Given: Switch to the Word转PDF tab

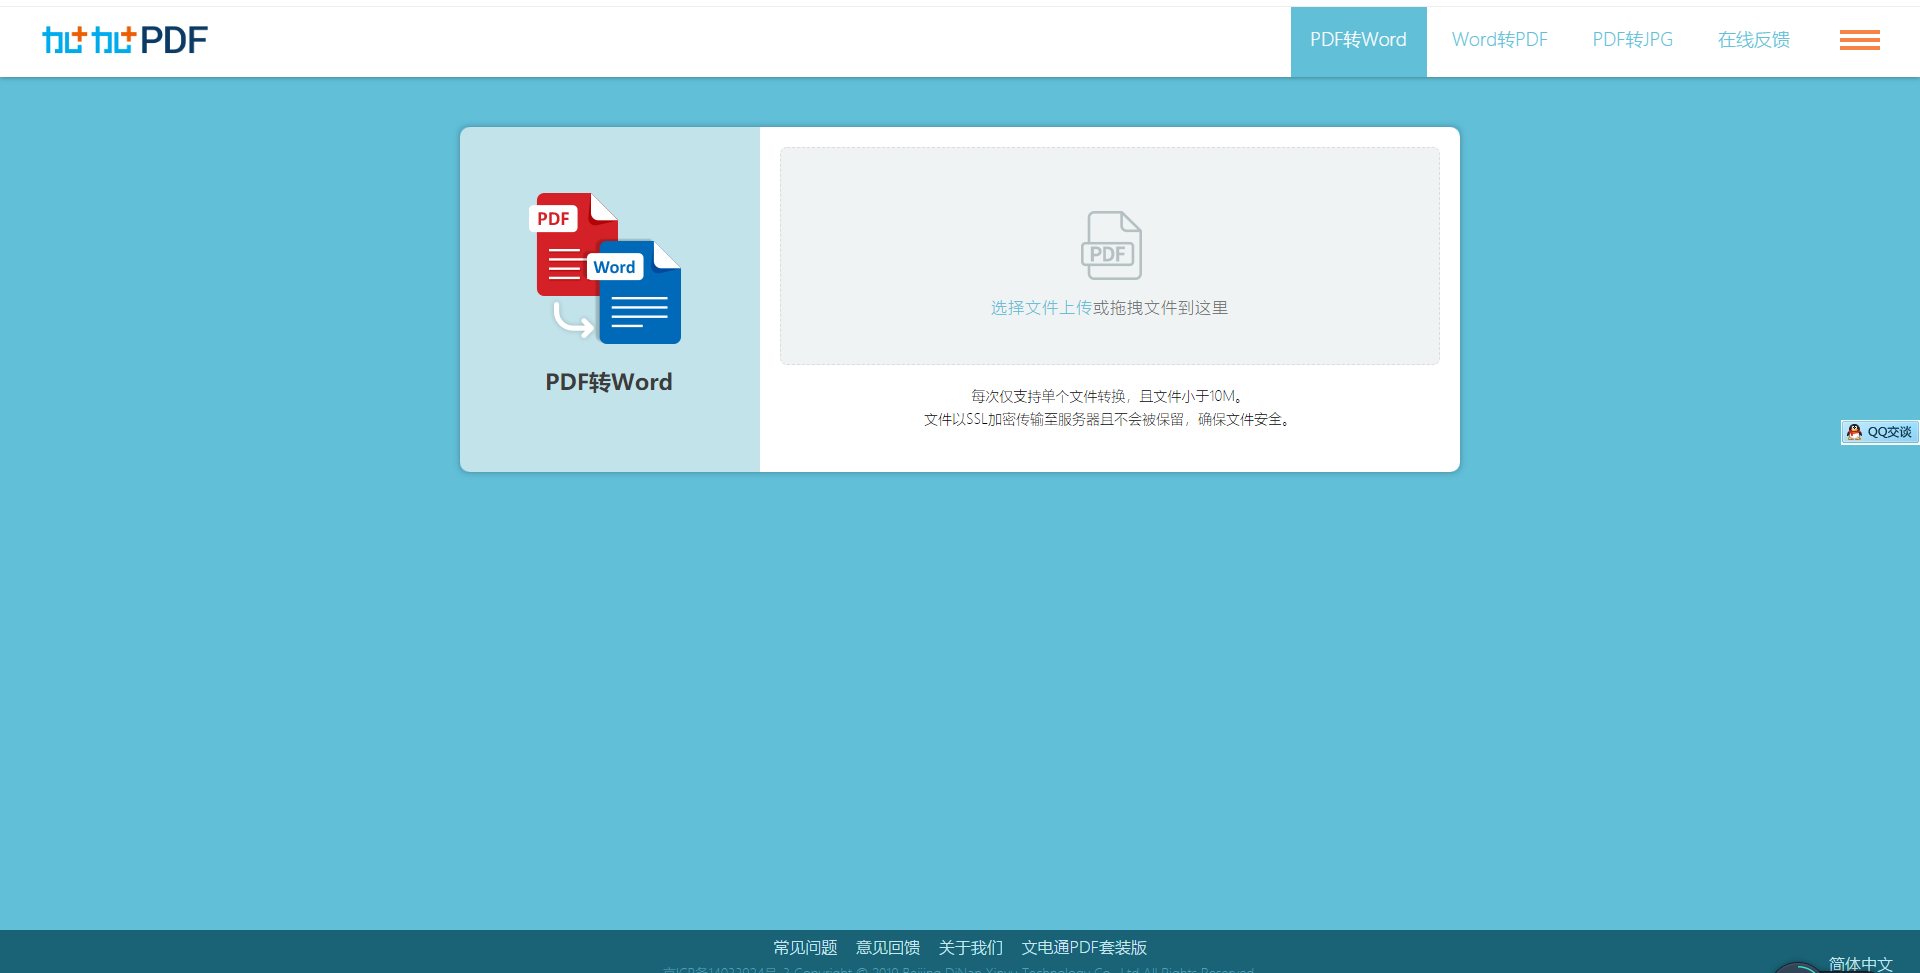Looking at the screenshot, I should pos(1499,40).
